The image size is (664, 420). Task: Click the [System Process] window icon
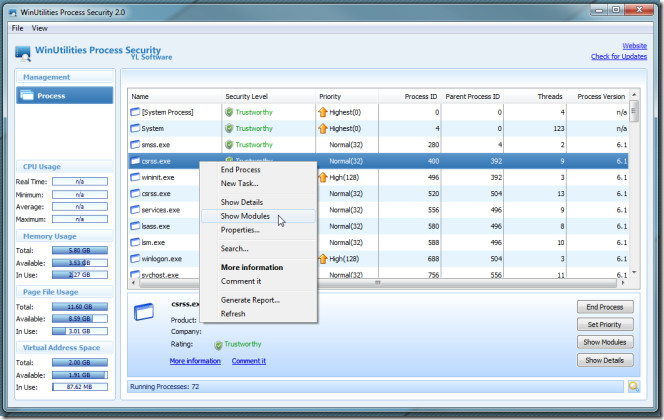(x=135, y=112)
